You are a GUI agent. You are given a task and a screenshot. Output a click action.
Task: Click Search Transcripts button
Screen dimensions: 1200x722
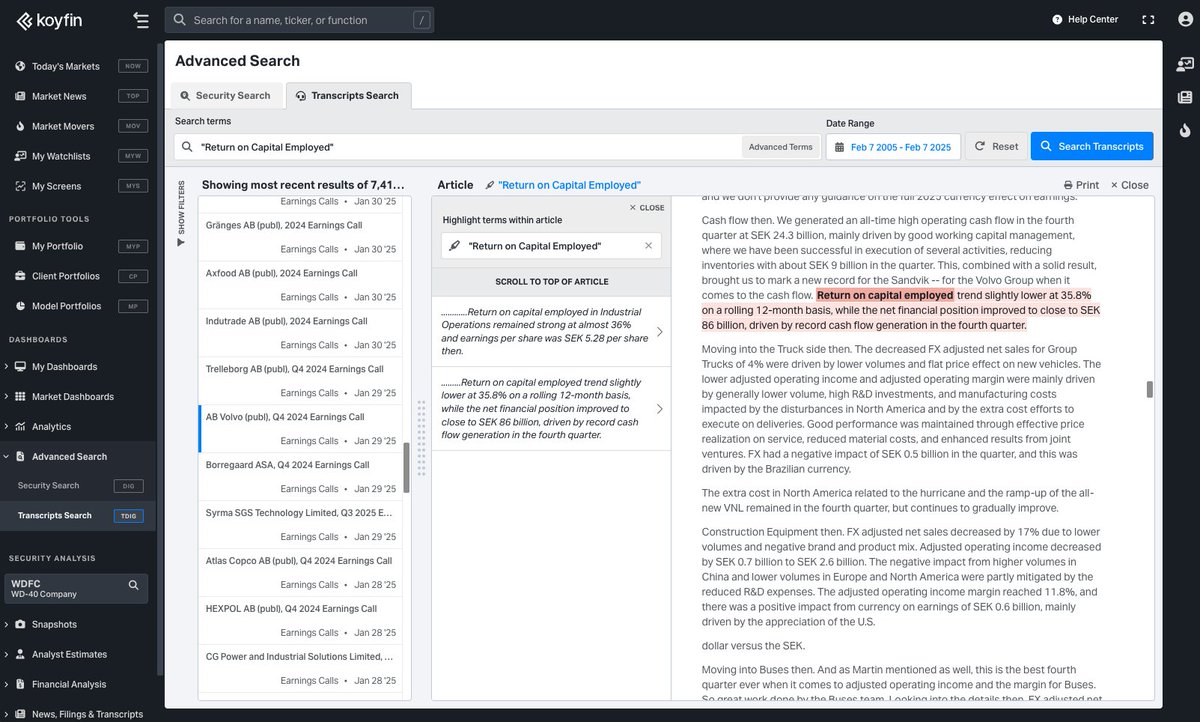pos(1091,147)
